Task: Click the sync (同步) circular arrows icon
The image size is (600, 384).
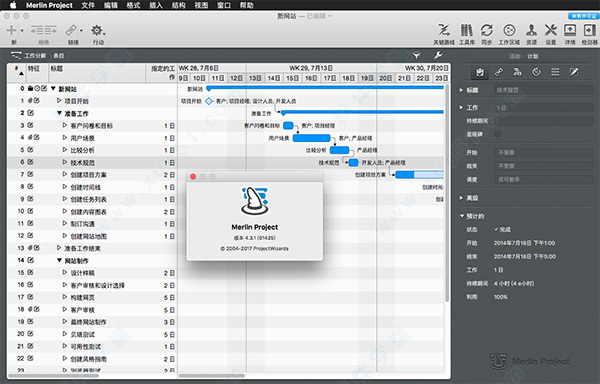Action: point(487,30)
